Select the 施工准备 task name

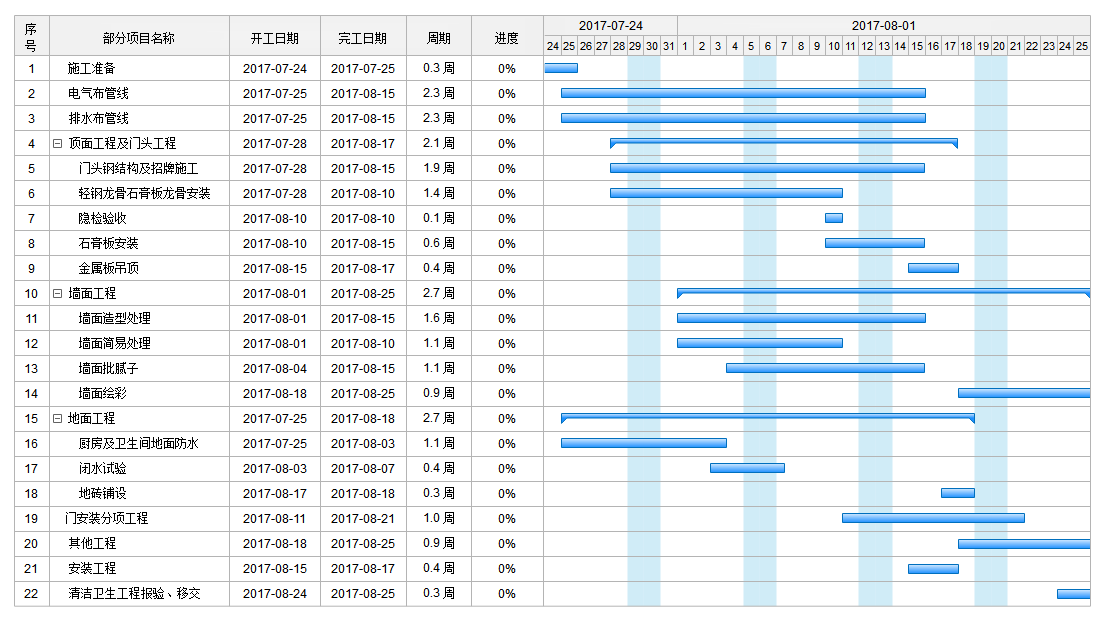[x=92, y=68]
